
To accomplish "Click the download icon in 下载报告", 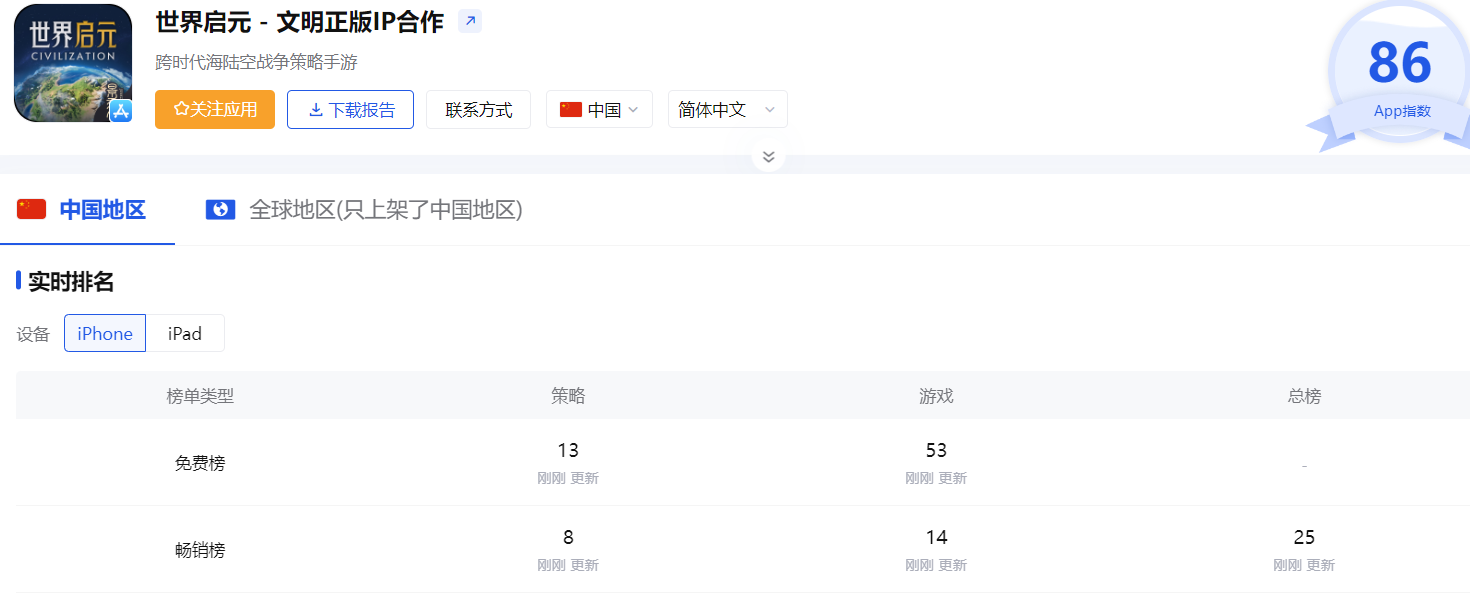I will point(315,110).
